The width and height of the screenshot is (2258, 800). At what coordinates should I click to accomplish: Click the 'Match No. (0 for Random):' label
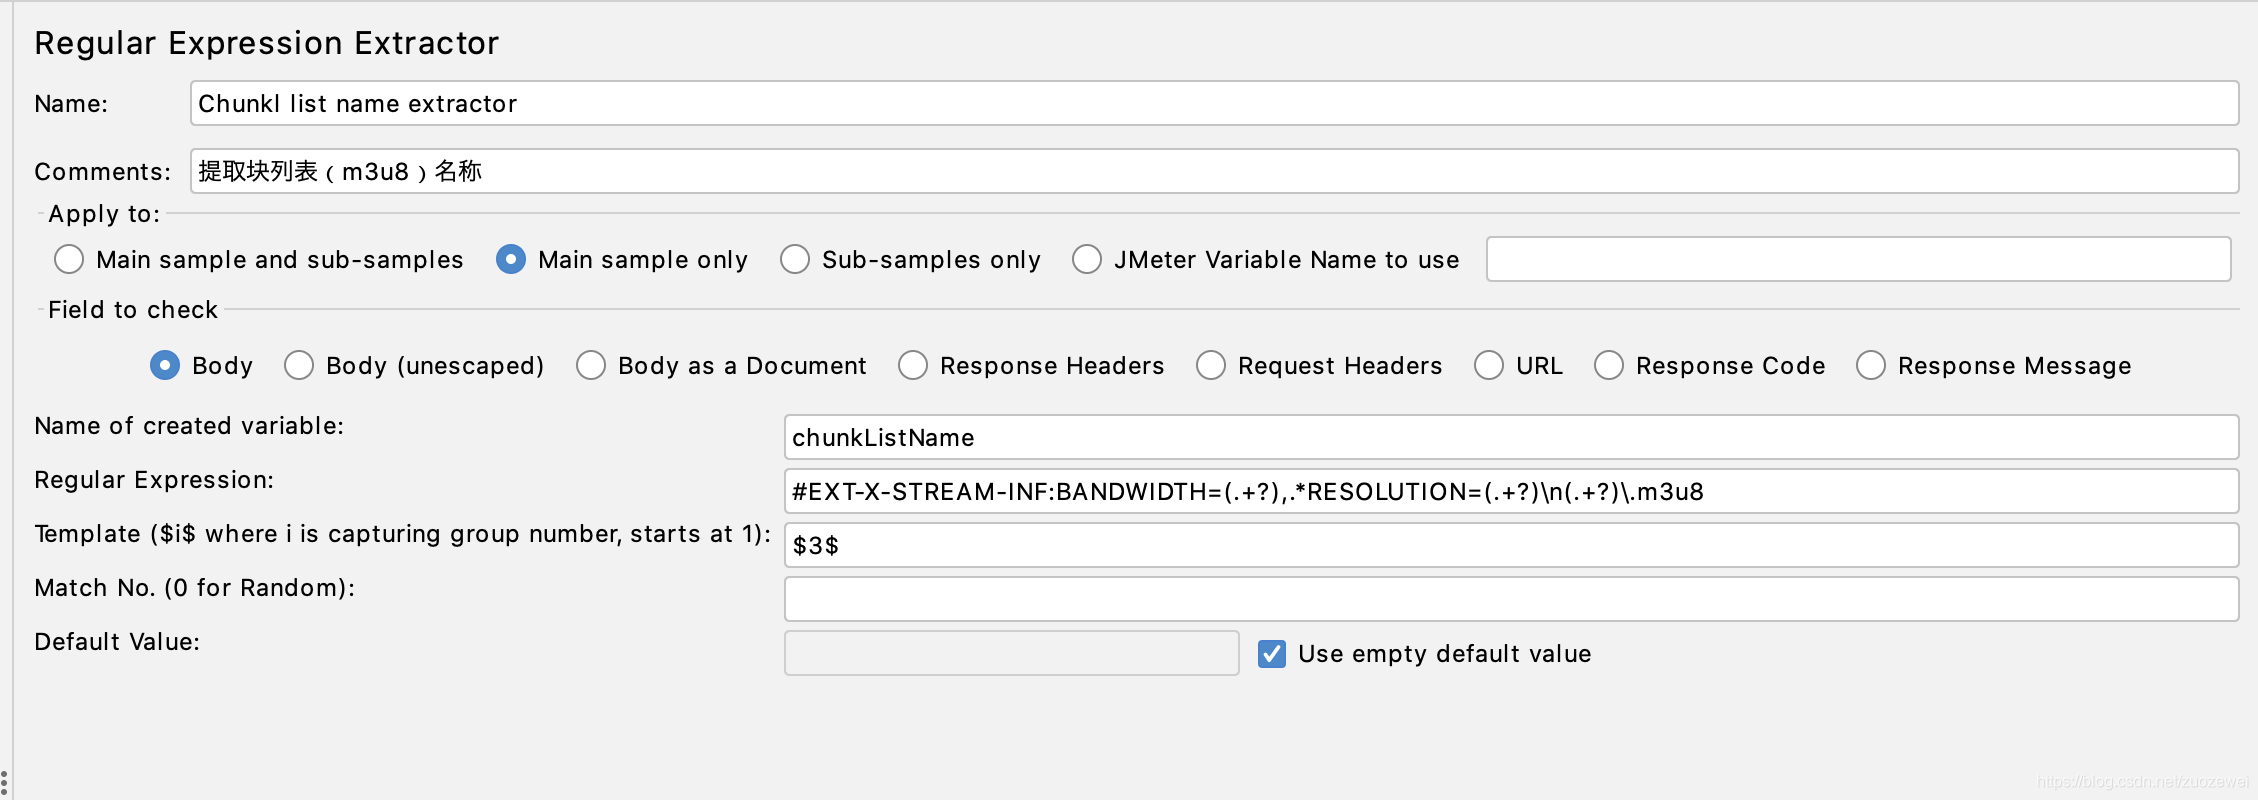pyautogui.click(x=195, y=588)
